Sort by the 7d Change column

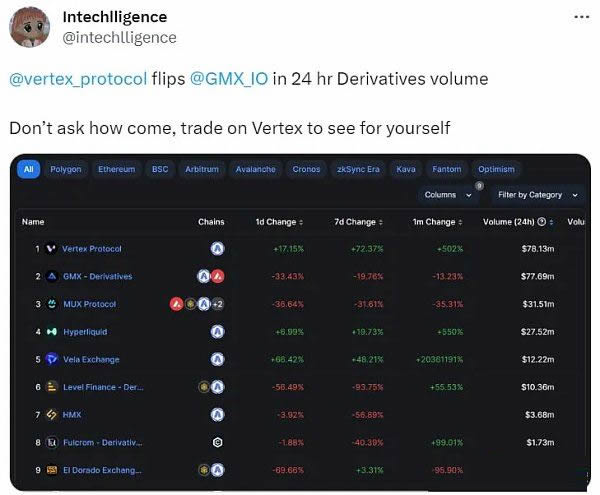(359, 222)
